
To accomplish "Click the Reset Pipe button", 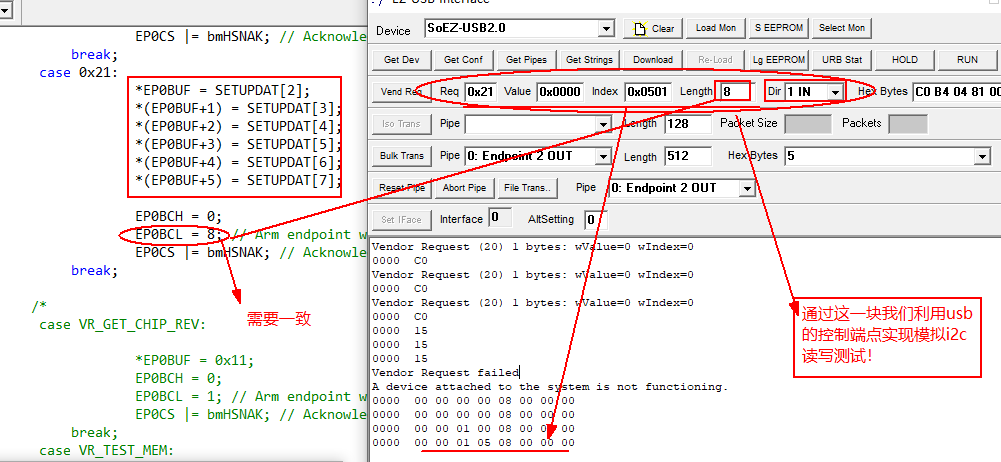I will pos(402,188).
